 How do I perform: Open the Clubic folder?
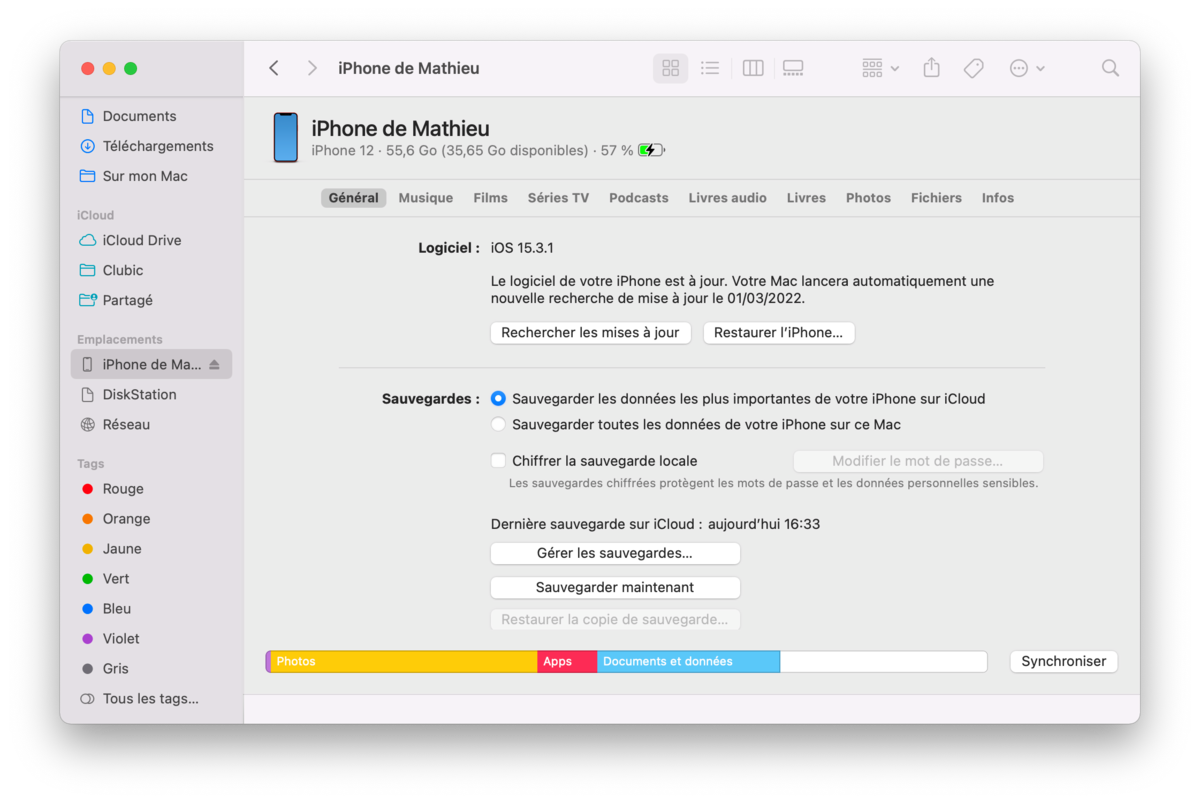[123, 270]
